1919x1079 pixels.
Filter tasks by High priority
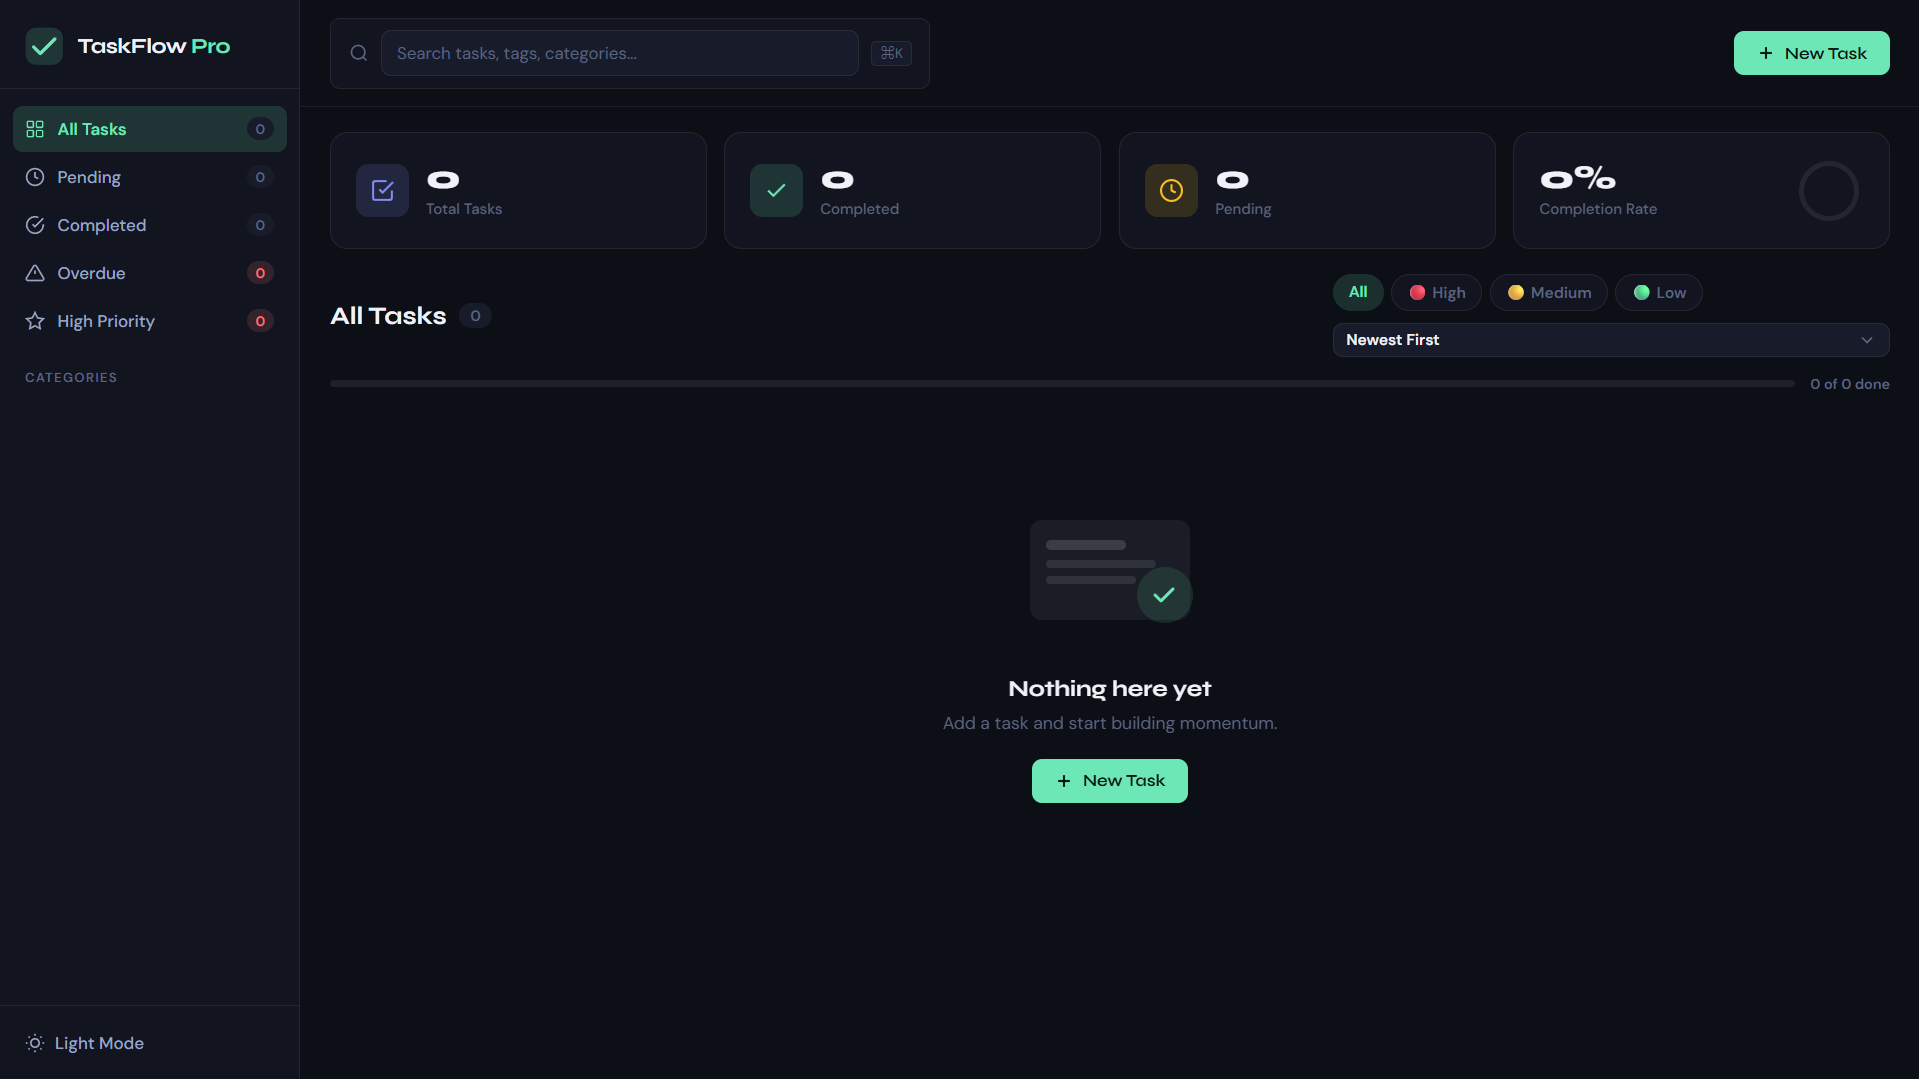pos(1436,292)
